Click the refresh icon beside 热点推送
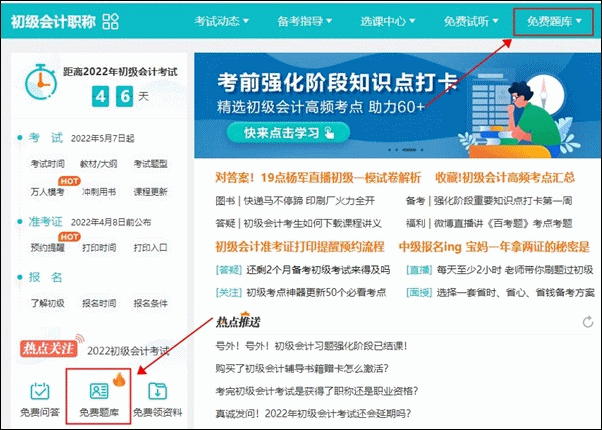 click(588, 322)
